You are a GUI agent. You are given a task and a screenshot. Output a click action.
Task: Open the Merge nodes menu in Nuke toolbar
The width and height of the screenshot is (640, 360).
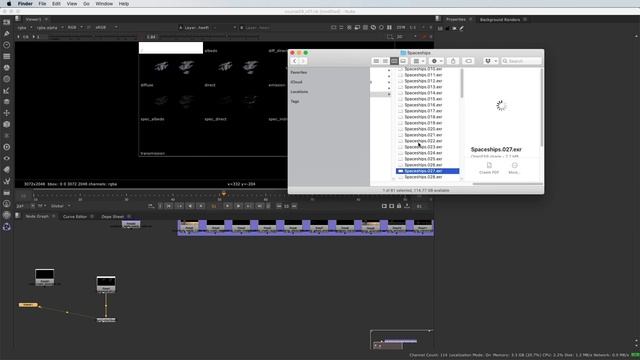pyautogui.click(x=7, y=102)
